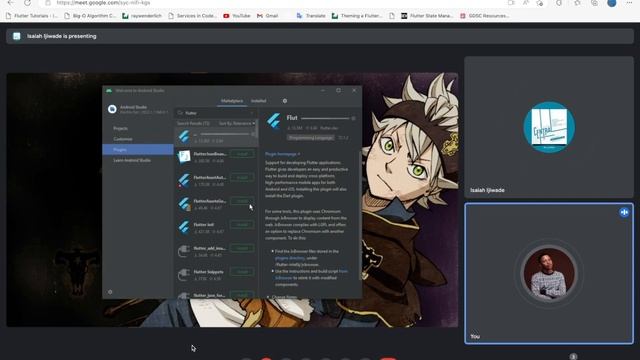Open the Plugin homepage link
The width and height of the screenshot is (640, 360).
coord(282,154)
